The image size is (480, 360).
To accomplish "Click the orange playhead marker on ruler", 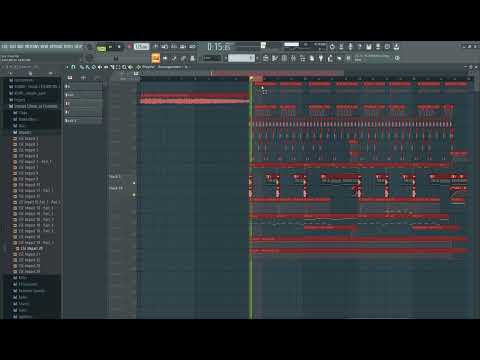I will pos(252,78).
